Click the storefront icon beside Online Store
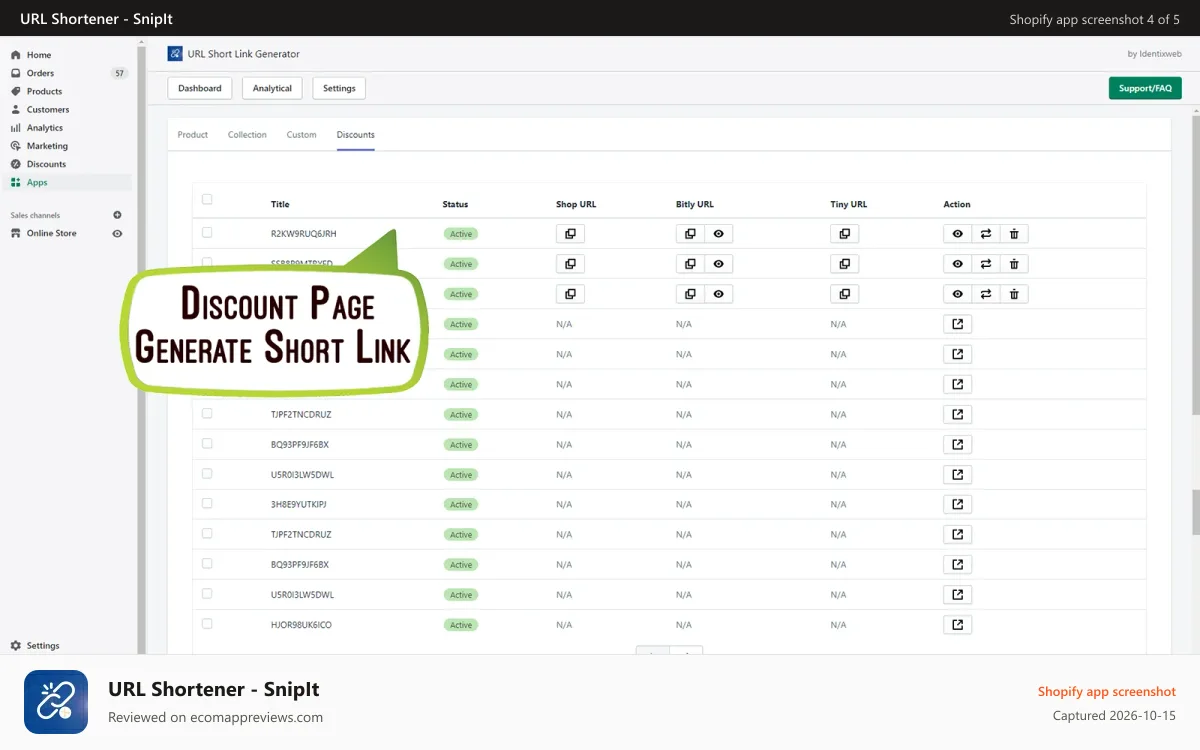The image size is (1200, 750). [16, 233]
